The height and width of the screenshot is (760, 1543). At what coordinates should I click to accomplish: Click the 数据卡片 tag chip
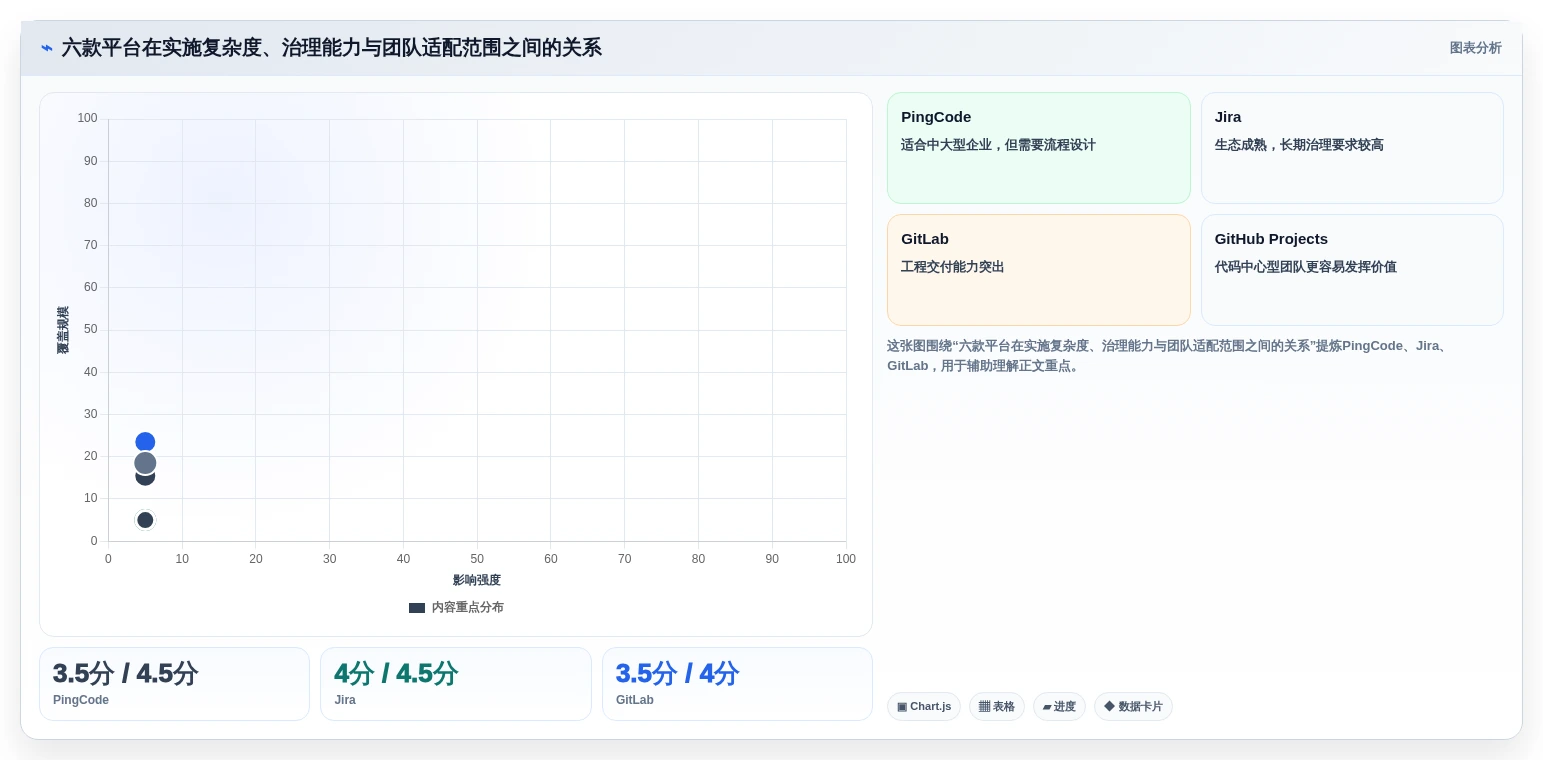[1133, 707]
